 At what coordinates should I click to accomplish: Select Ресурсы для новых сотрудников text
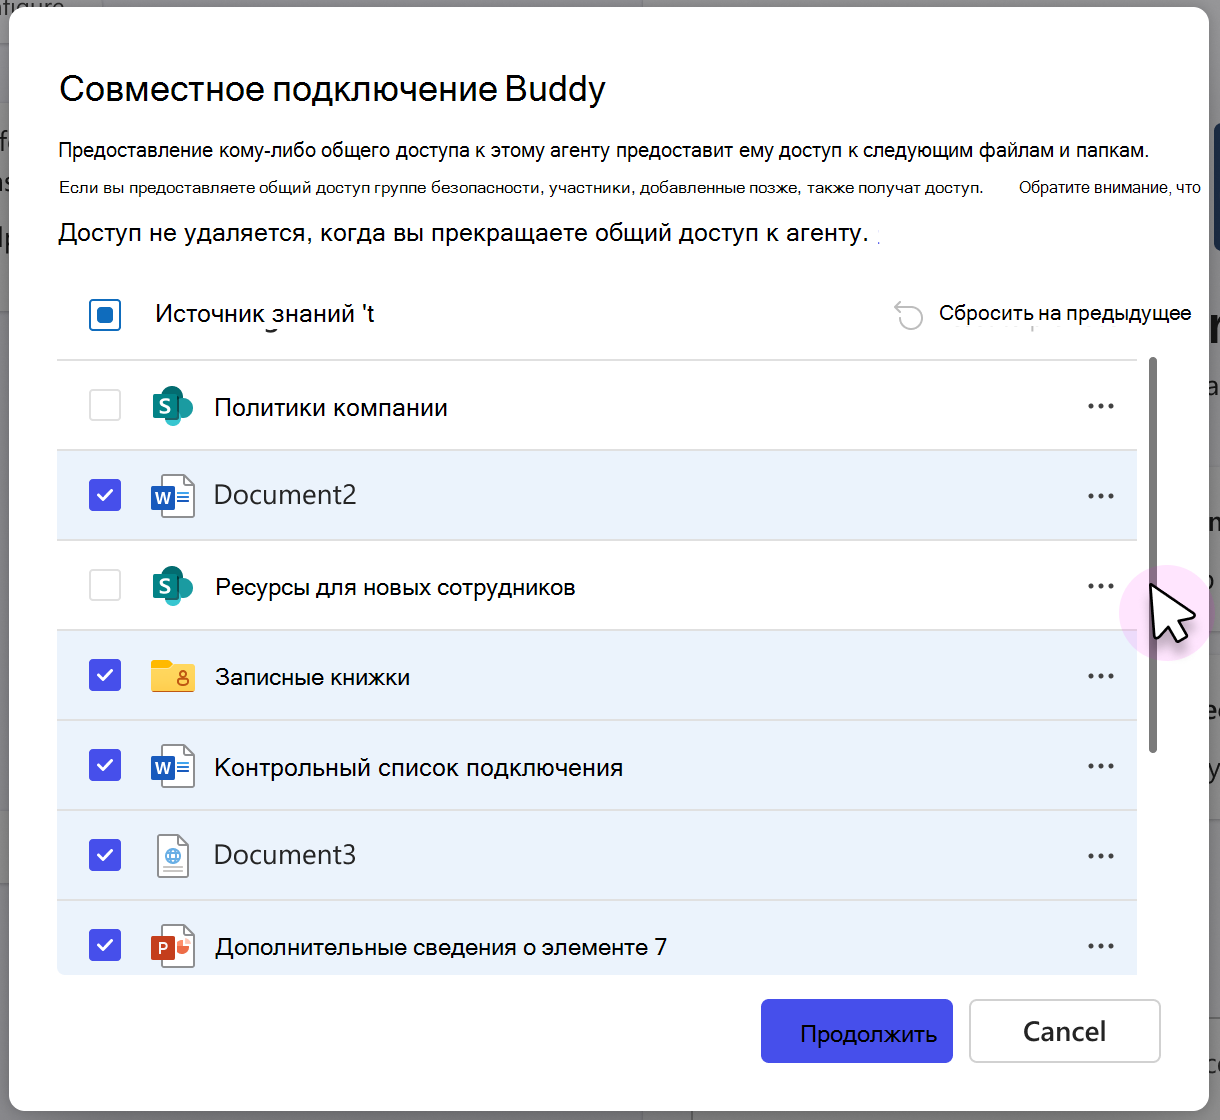coord(395,588)
